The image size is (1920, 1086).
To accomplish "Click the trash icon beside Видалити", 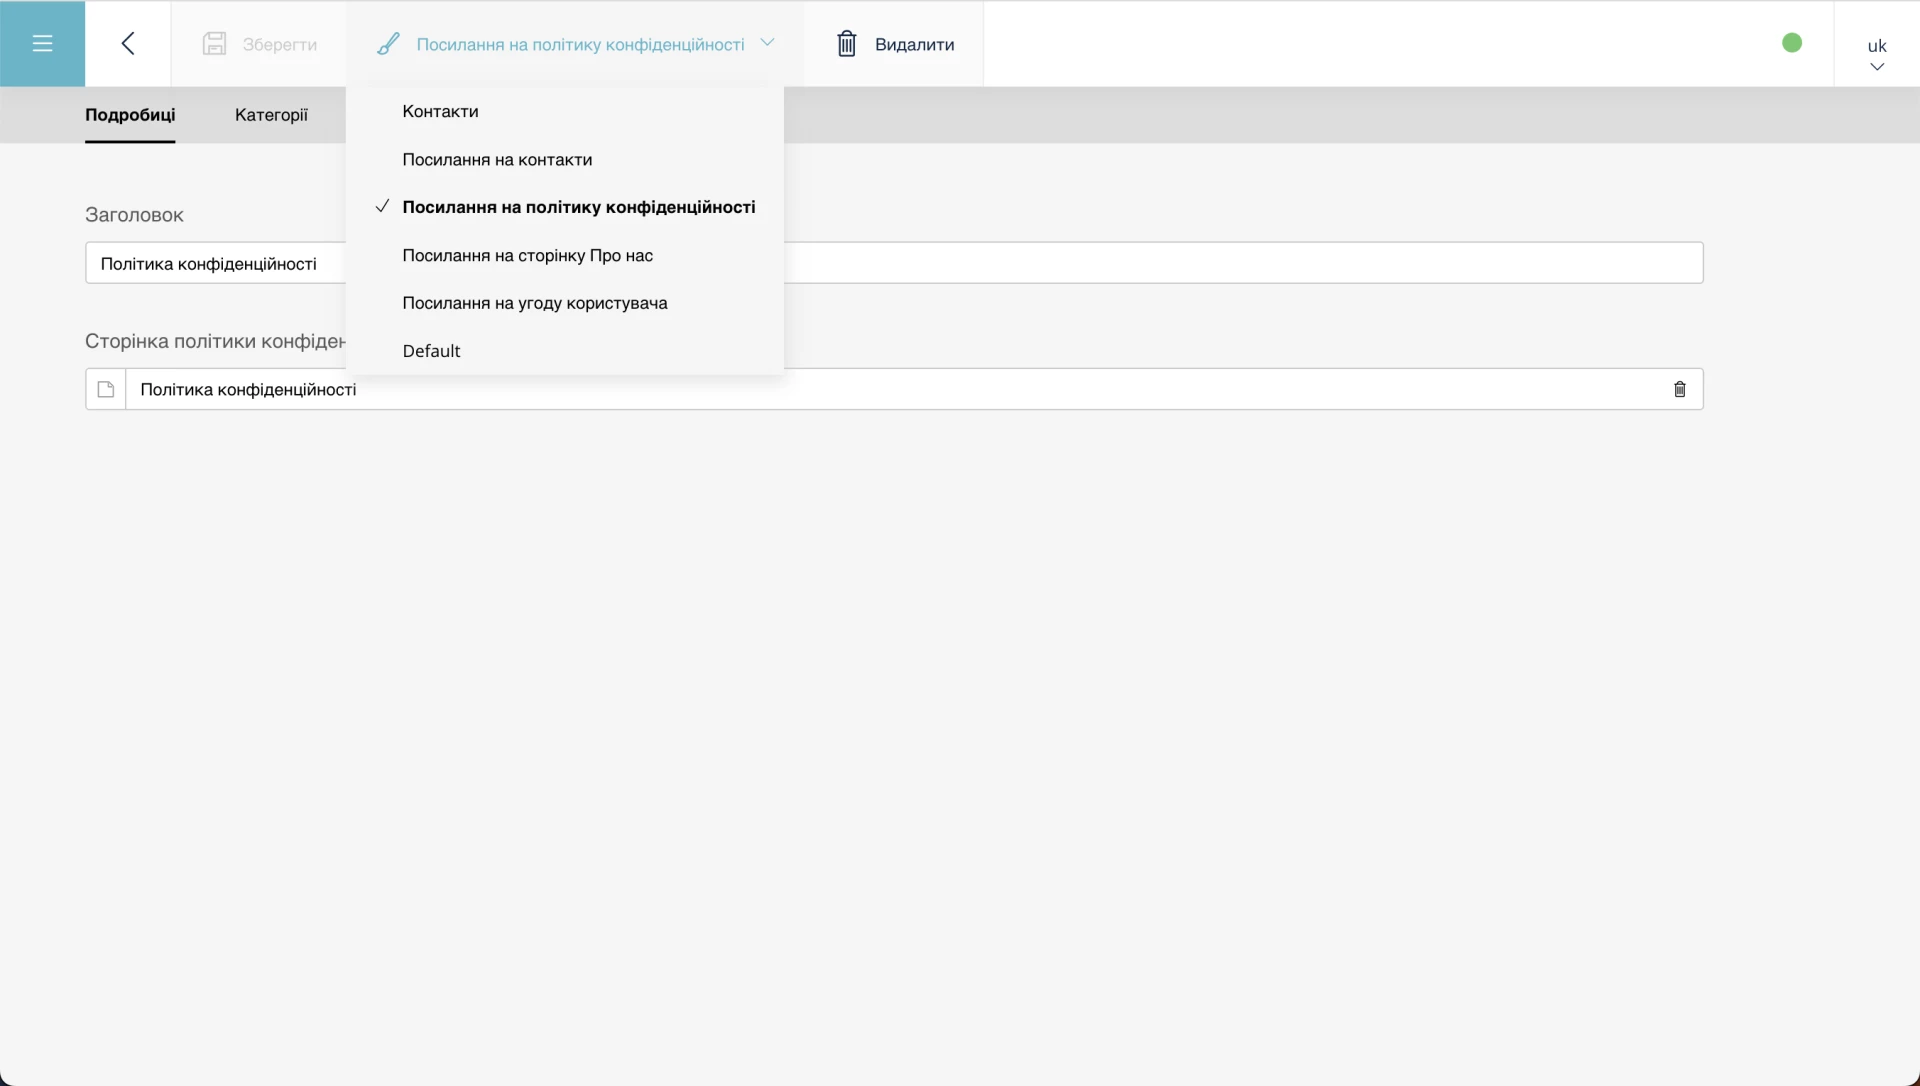I will pyautogui.click(x=846, y=44).
